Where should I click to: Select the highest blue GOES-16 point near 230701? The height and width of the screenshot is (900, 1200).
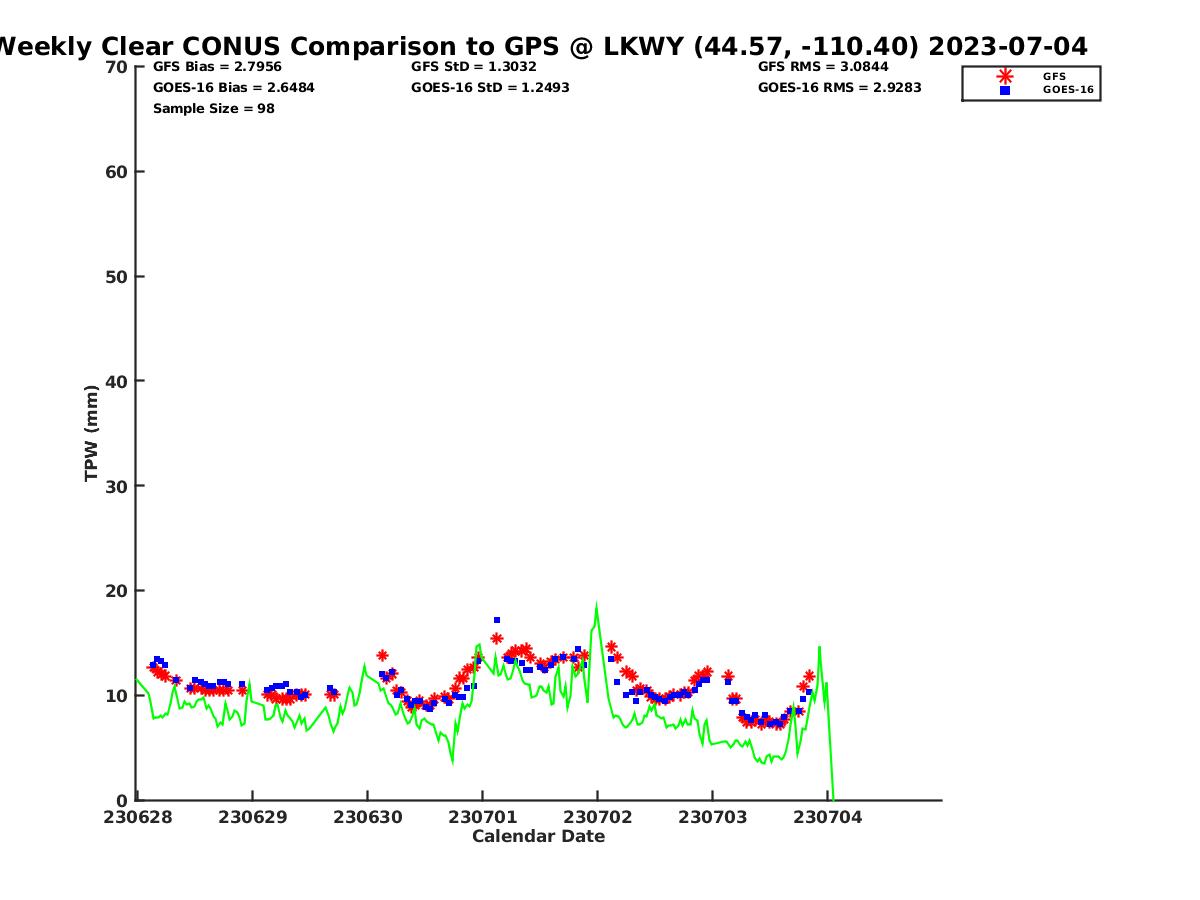pos(497,620)
